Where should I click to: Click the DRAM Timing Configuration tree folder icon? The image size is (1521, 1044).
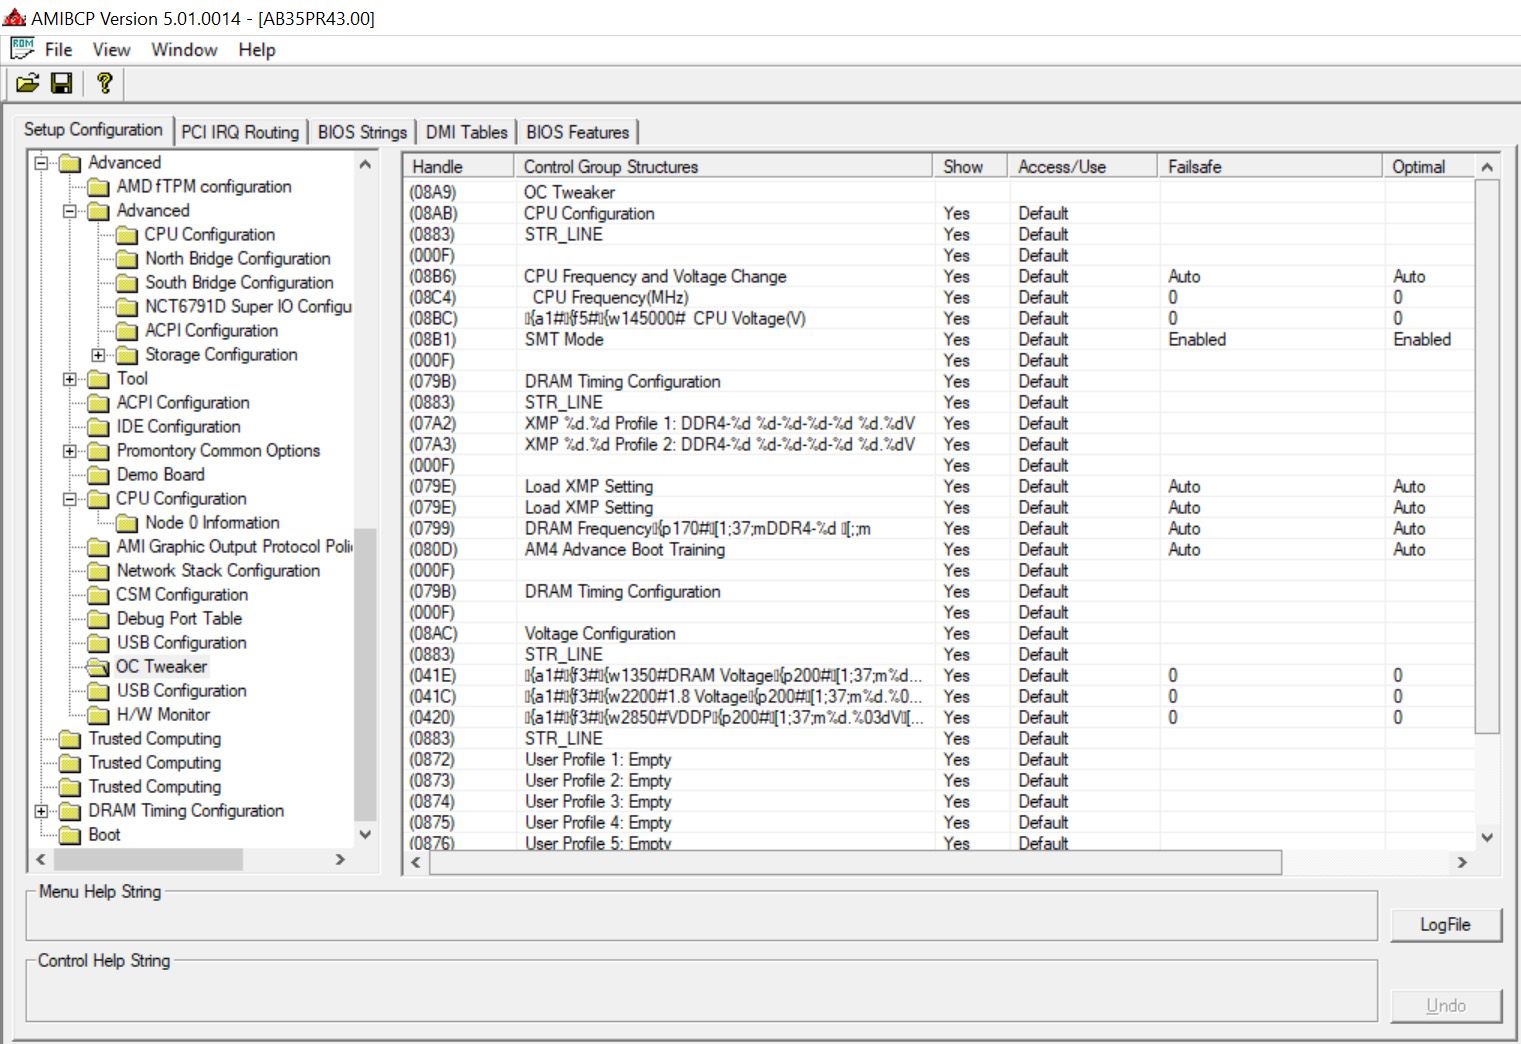70,811
